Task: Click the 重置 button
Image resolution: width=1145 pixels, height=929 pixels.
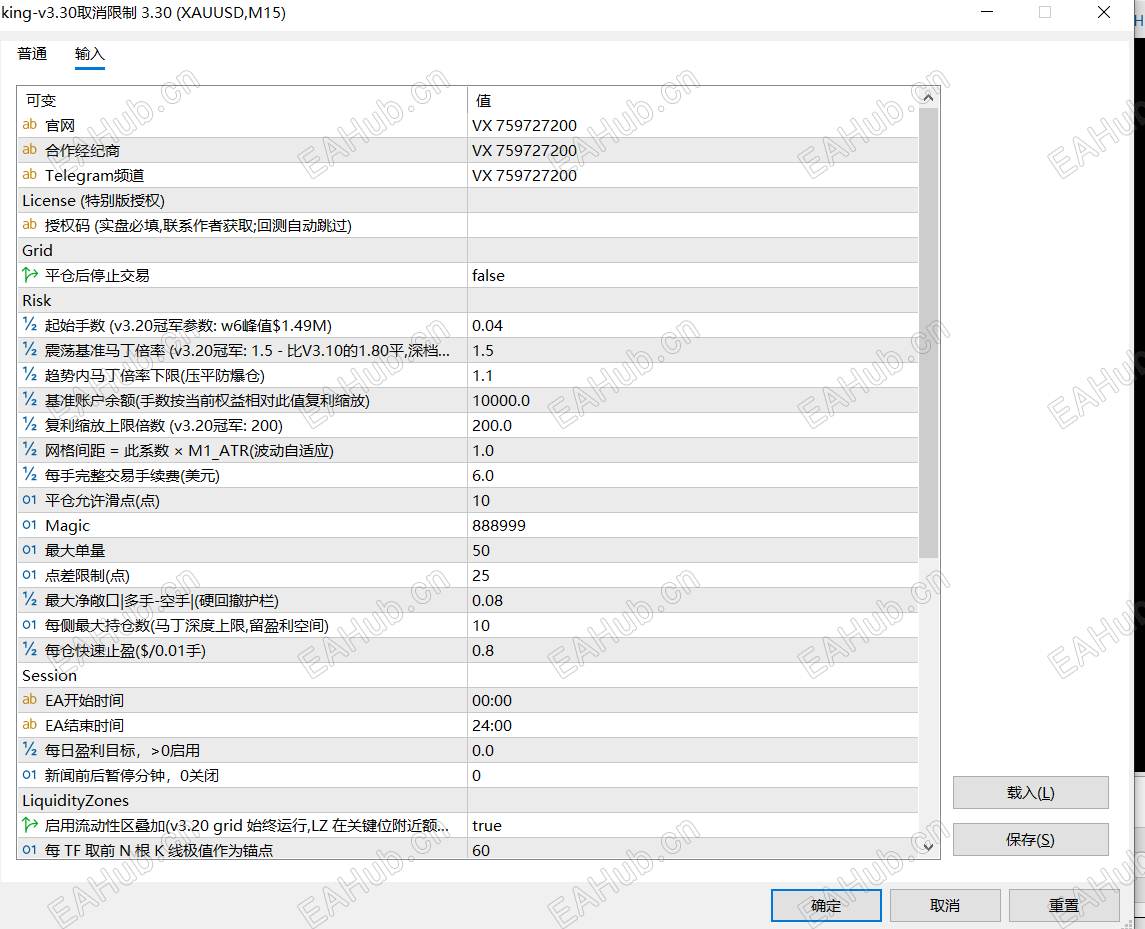Action: 1064,906
